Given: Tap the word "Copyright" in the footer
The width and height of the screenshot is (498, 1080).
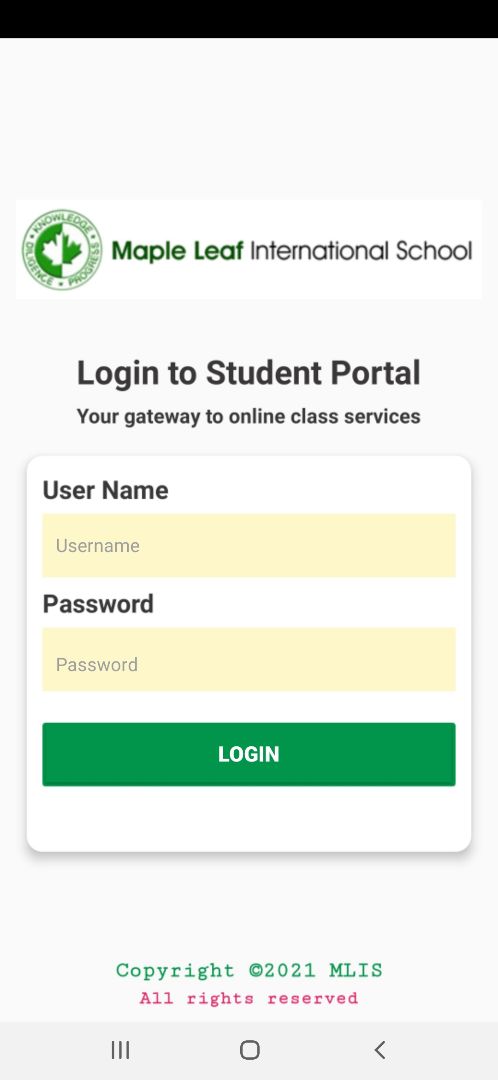Looking at the screenshot, I should coord(175,971).
